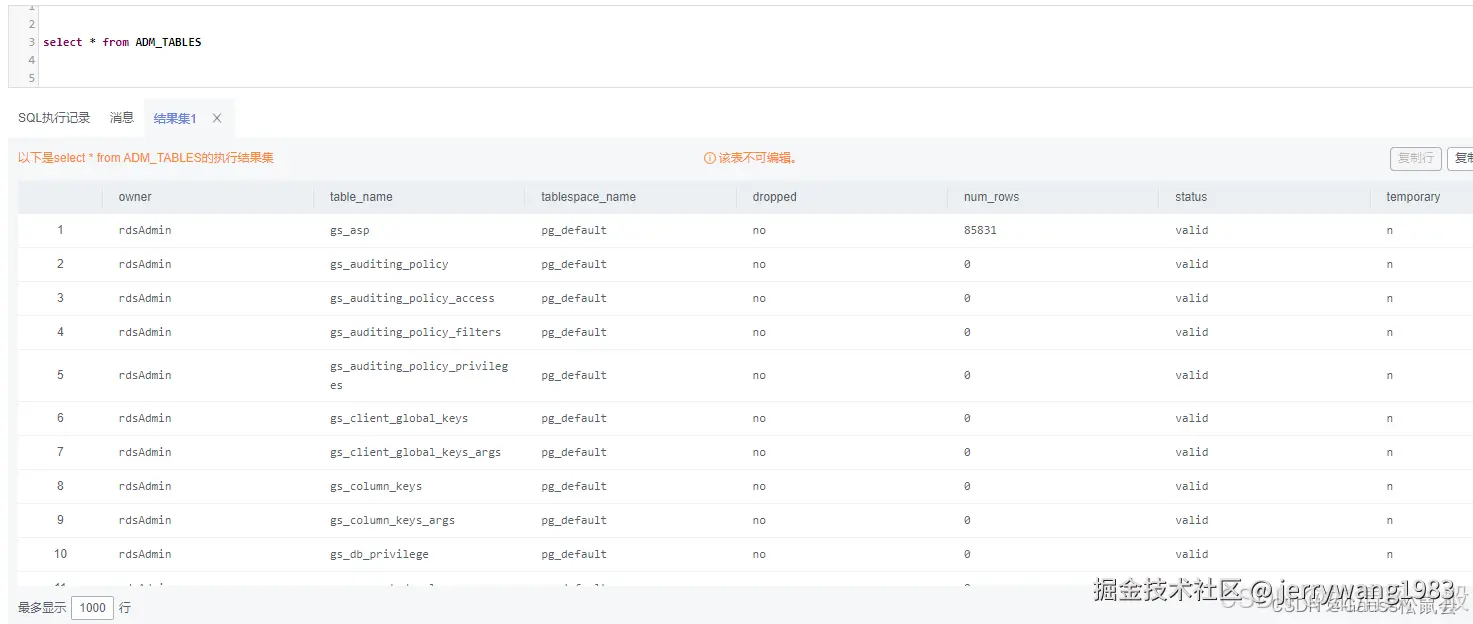
Task: Click row number 10 cell
Action: click(60, 554)
